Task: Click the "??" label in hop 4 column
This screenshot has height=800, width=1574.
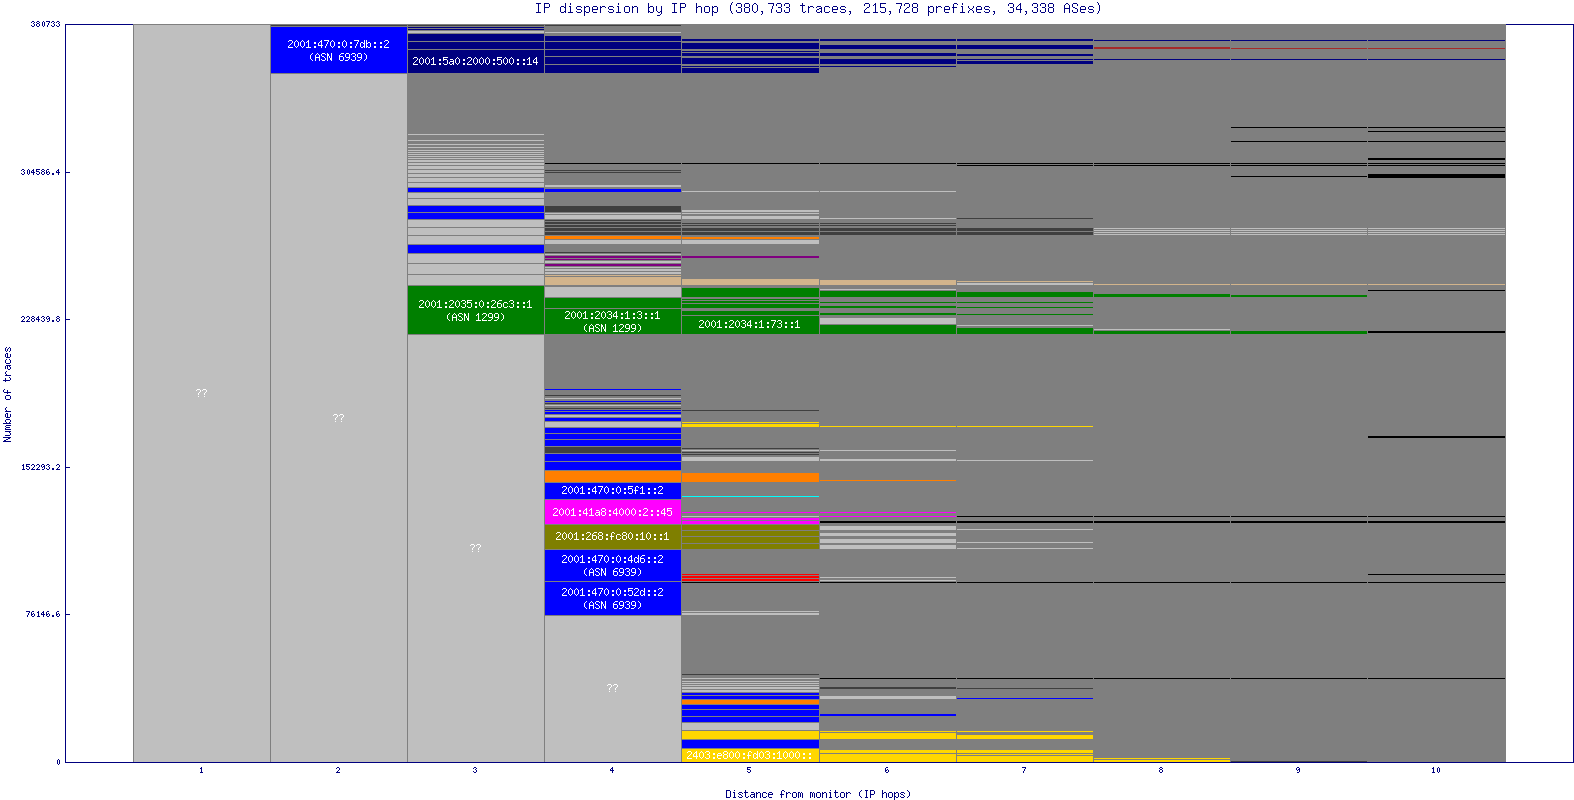Action: (x=612, y=688)
